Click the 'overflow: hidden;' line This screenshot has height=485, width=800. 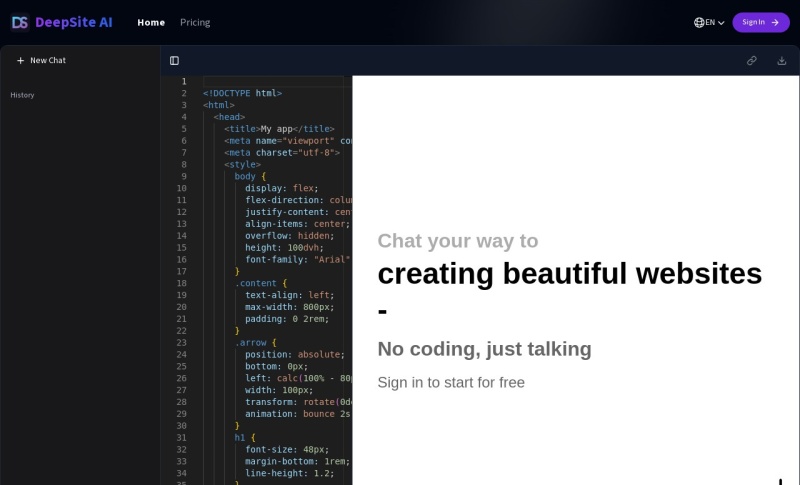click(x=289, y=236)
